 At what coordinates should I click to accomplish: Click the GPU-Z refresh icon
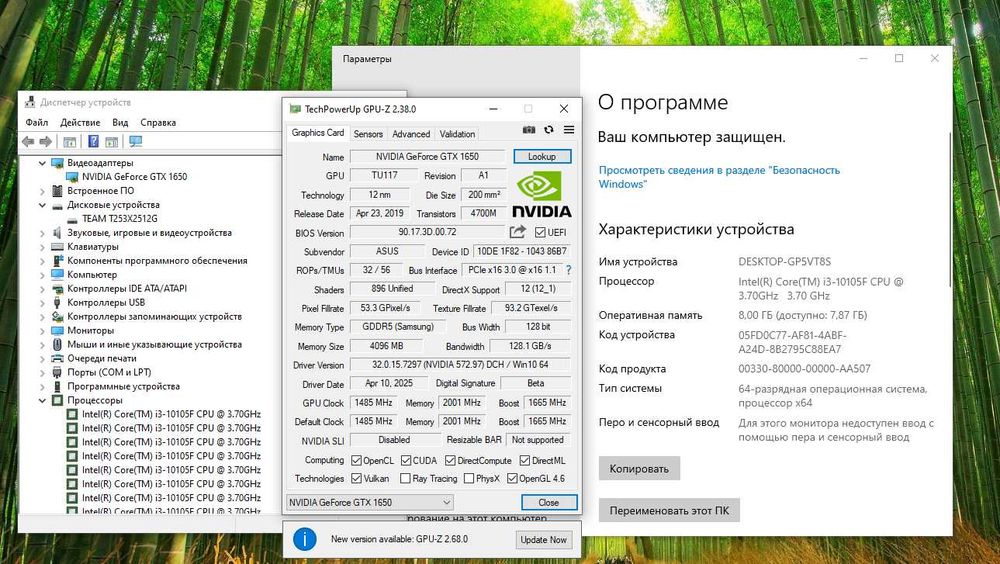click(x=548, y=130)
